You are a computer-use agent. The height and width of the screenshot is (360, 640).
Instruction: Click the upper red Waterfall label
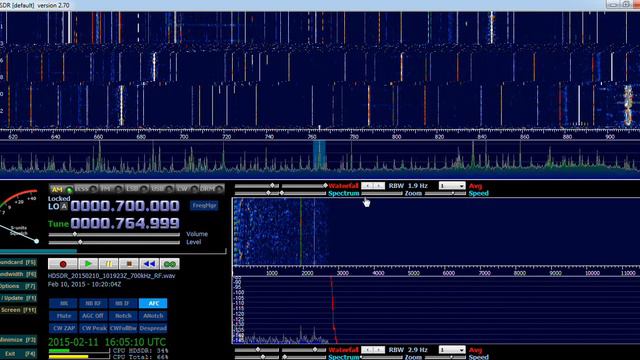pos(343,186)
